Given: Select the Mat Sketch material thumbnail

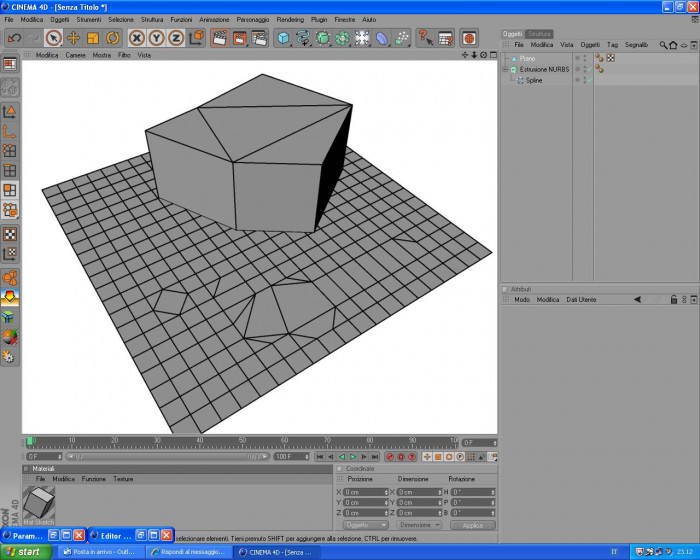Looking at the screenshot, I should pyautogui.click(x=39, y=502).
